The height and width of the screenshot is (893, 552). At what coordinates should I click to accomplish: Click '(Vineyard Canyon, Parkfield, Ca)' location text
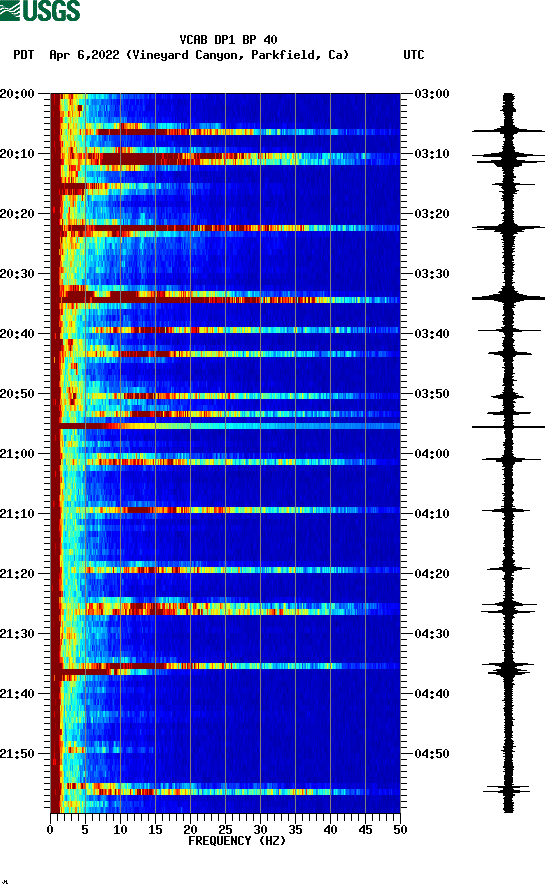237,55
